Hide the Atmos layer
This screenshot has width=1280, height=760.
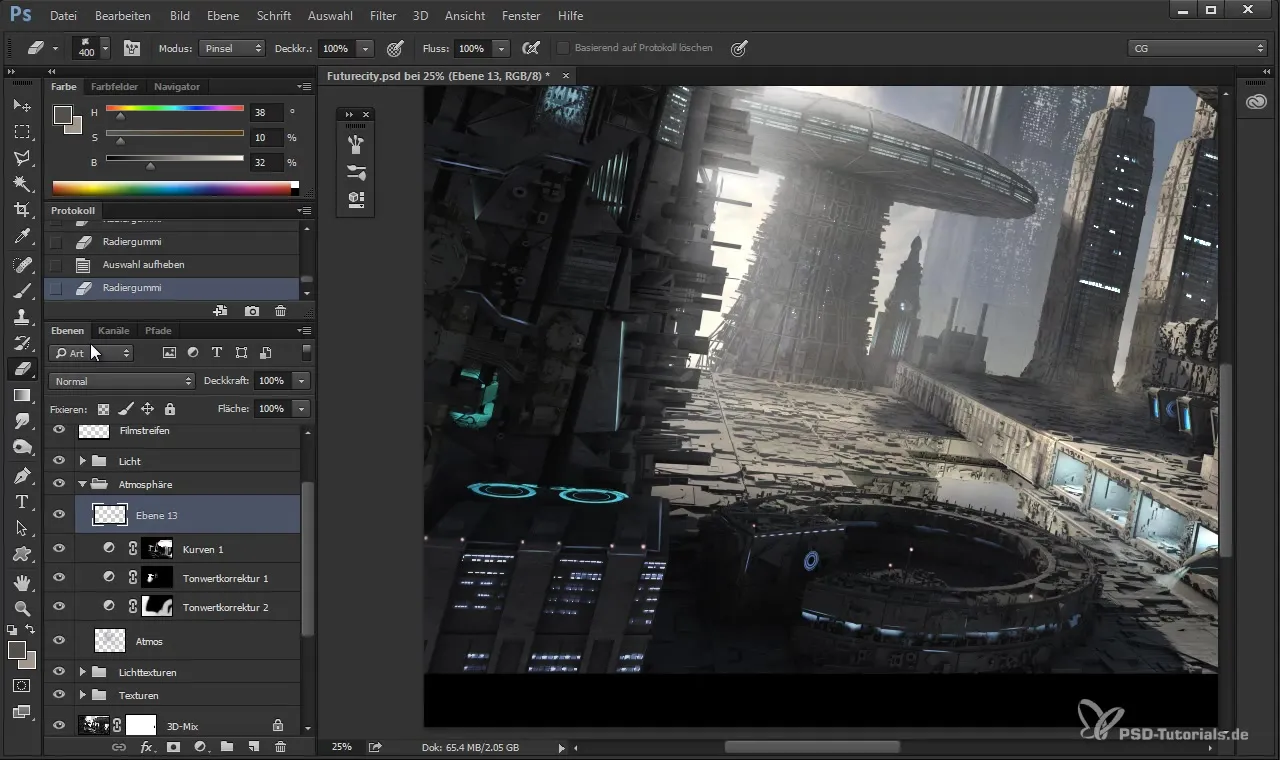click(x=59, y=641)
